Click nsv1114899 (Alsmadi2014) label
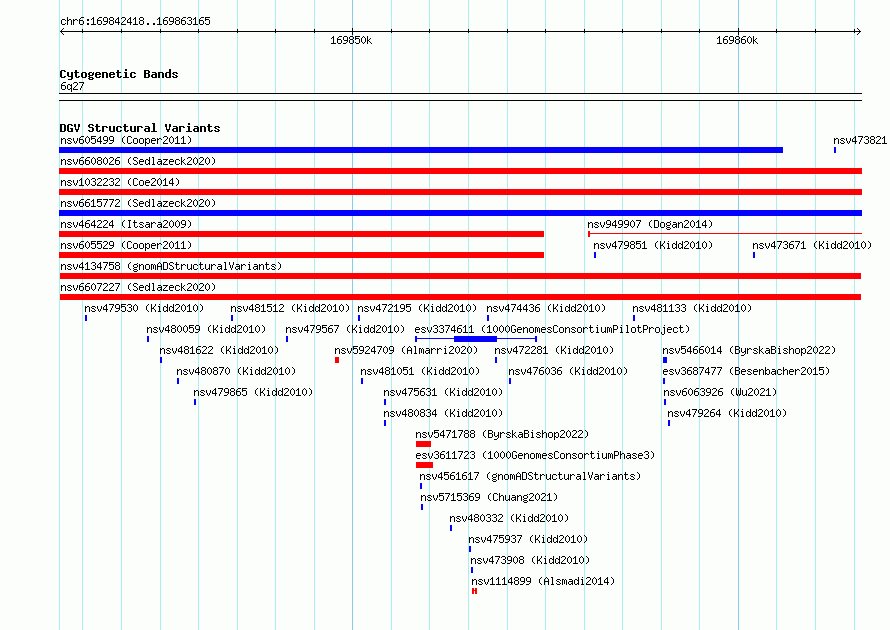 (543, 581)
